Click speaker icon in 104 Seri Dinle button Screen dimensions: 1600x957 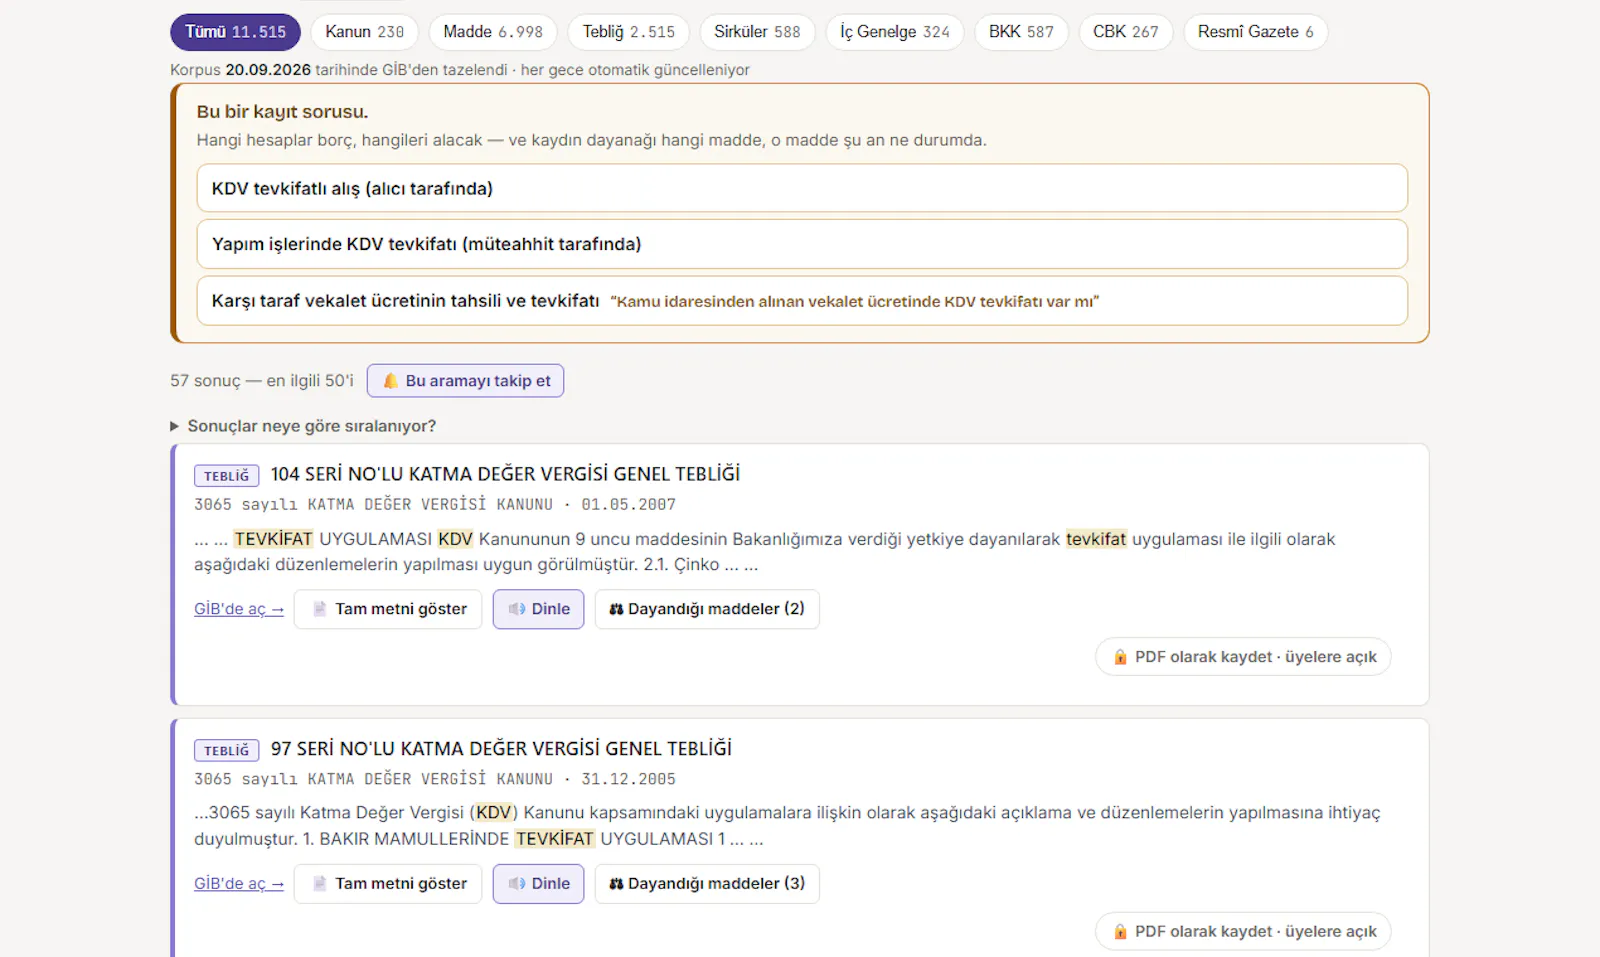pos(517,609)
